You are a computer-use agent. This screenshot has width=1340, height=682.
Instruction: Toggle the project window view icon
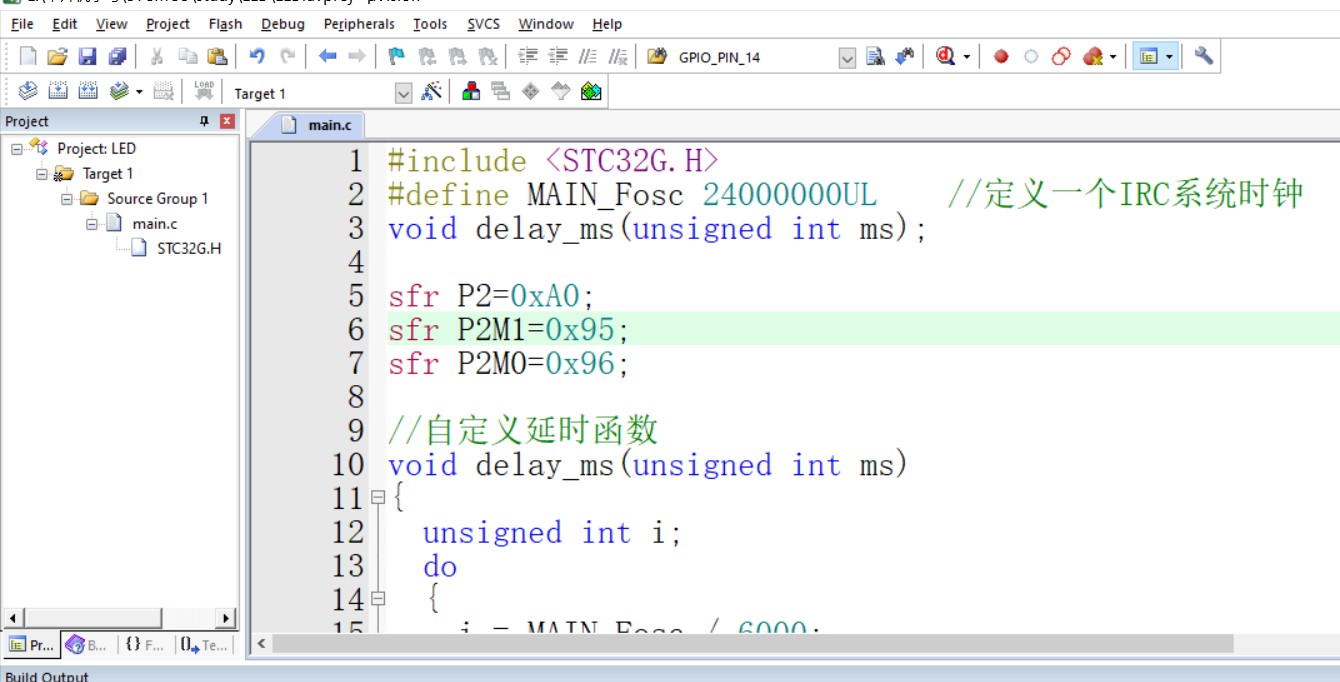pos(1147,57)
